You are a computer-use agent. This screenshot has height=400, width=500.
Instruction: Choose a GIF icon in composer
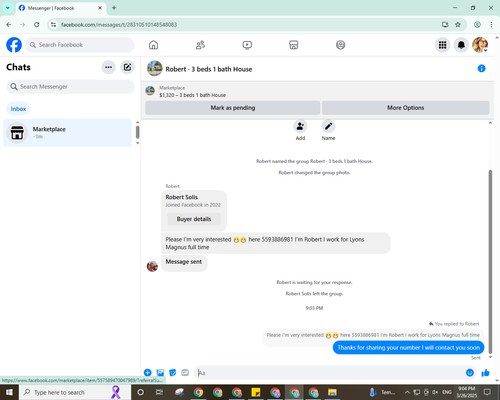(185, 373)
